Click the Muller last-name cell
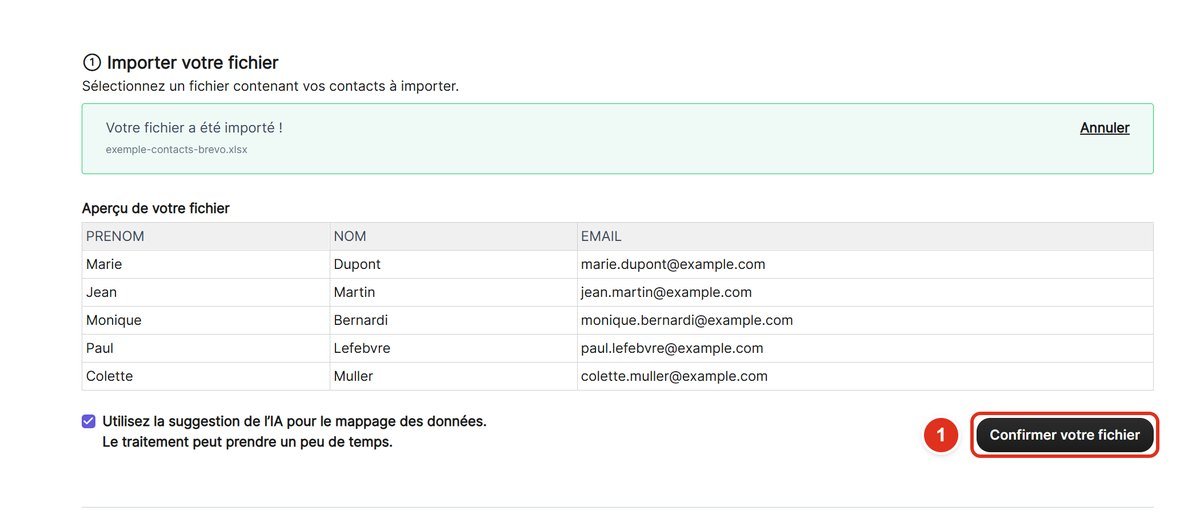 click(453, 377)
